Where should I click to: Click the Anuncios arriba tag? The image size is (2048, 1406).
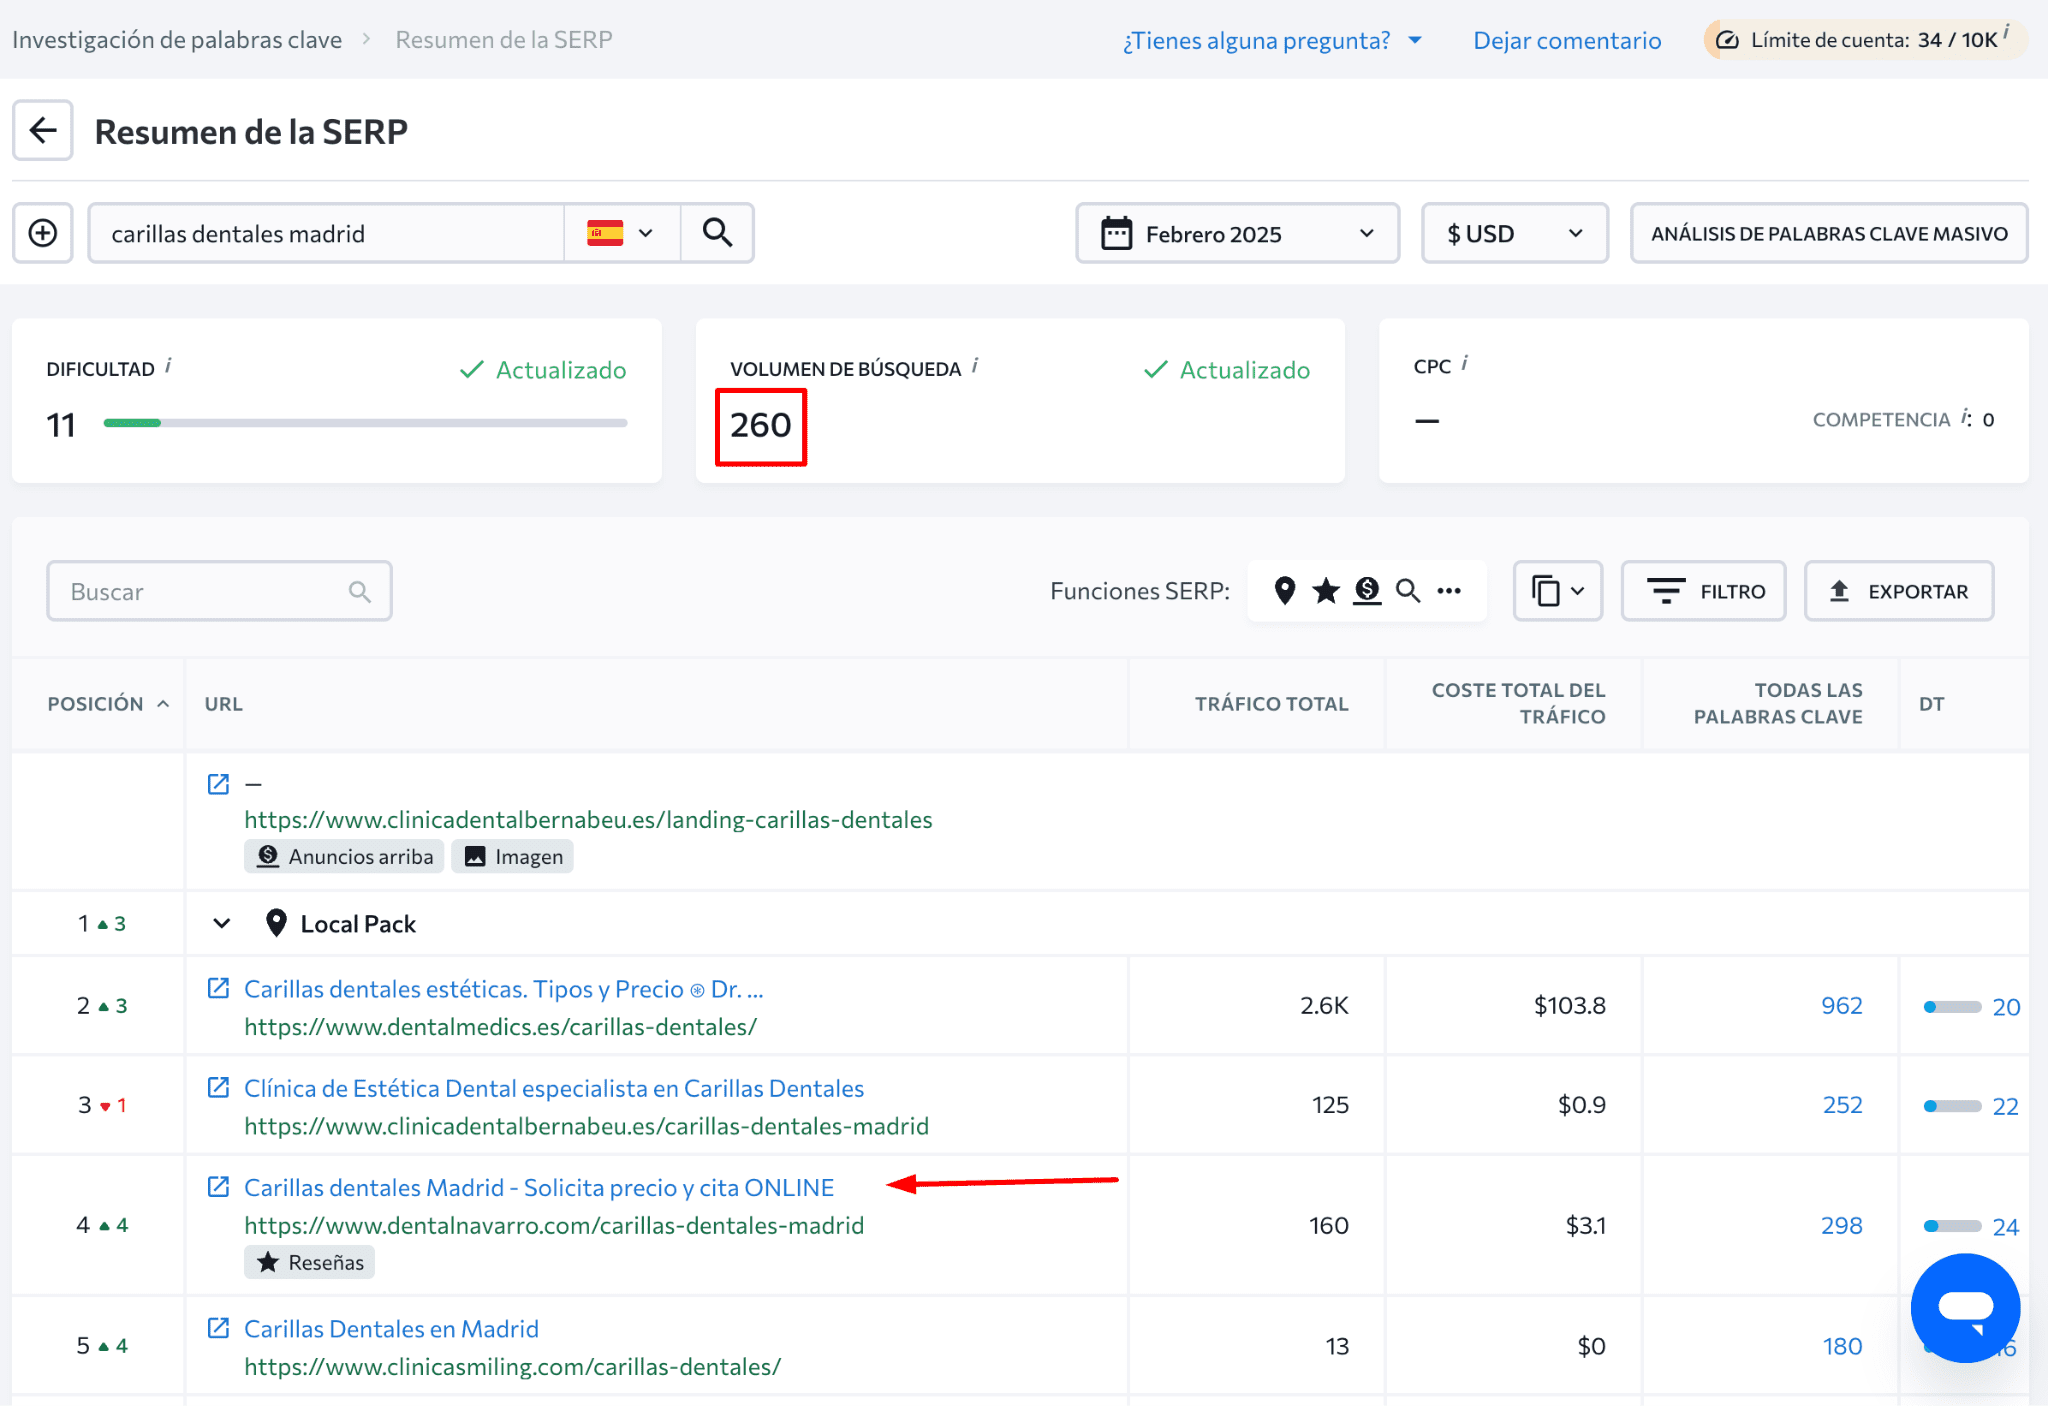tap(344, 856)
